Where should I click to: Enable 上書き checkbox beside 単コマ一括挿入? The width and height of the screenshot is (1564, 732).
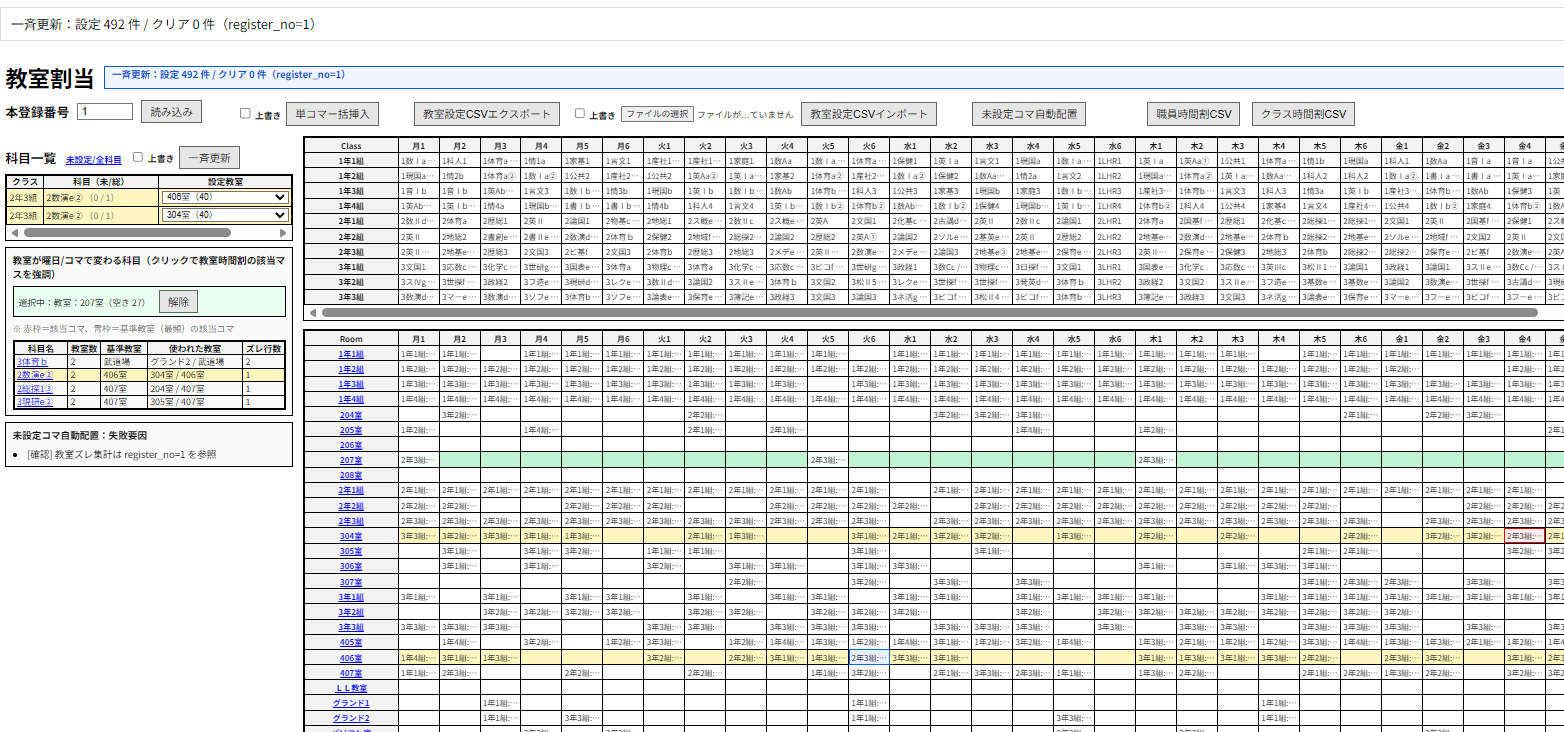point(246,114)
